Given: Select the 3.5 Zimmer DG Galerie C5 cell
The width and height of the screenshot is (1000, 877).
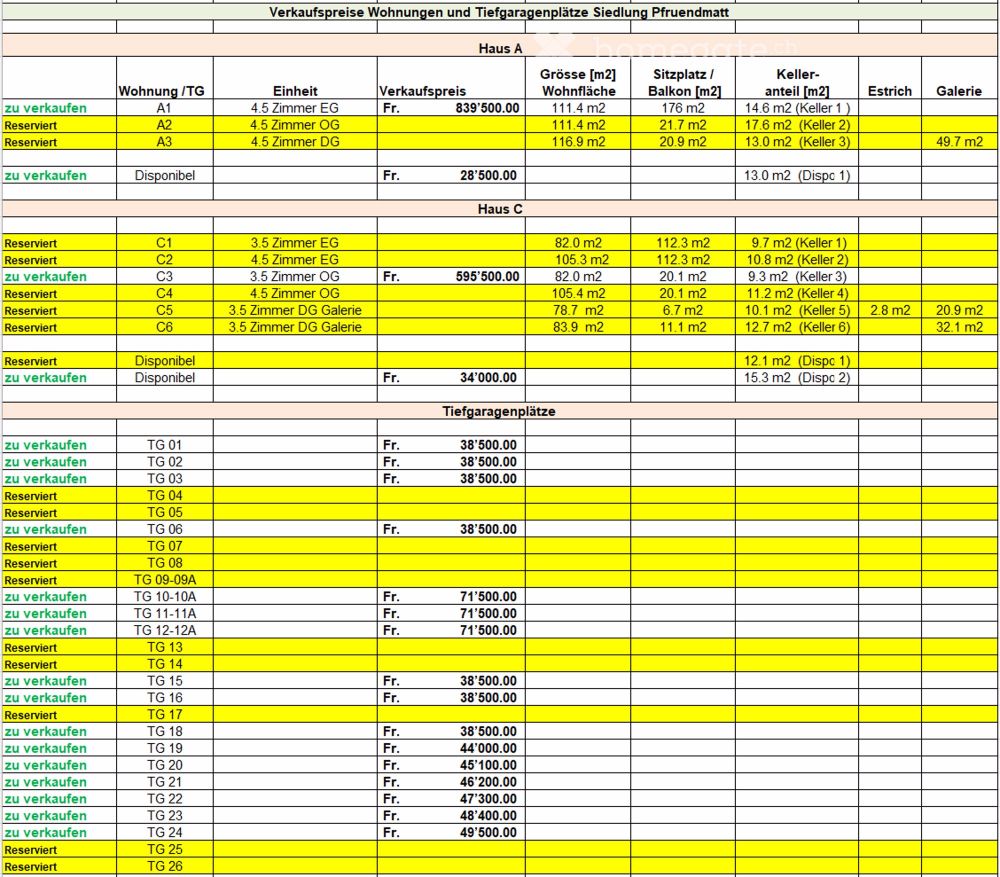Looking at the screenshot, I should click(294, 310).
